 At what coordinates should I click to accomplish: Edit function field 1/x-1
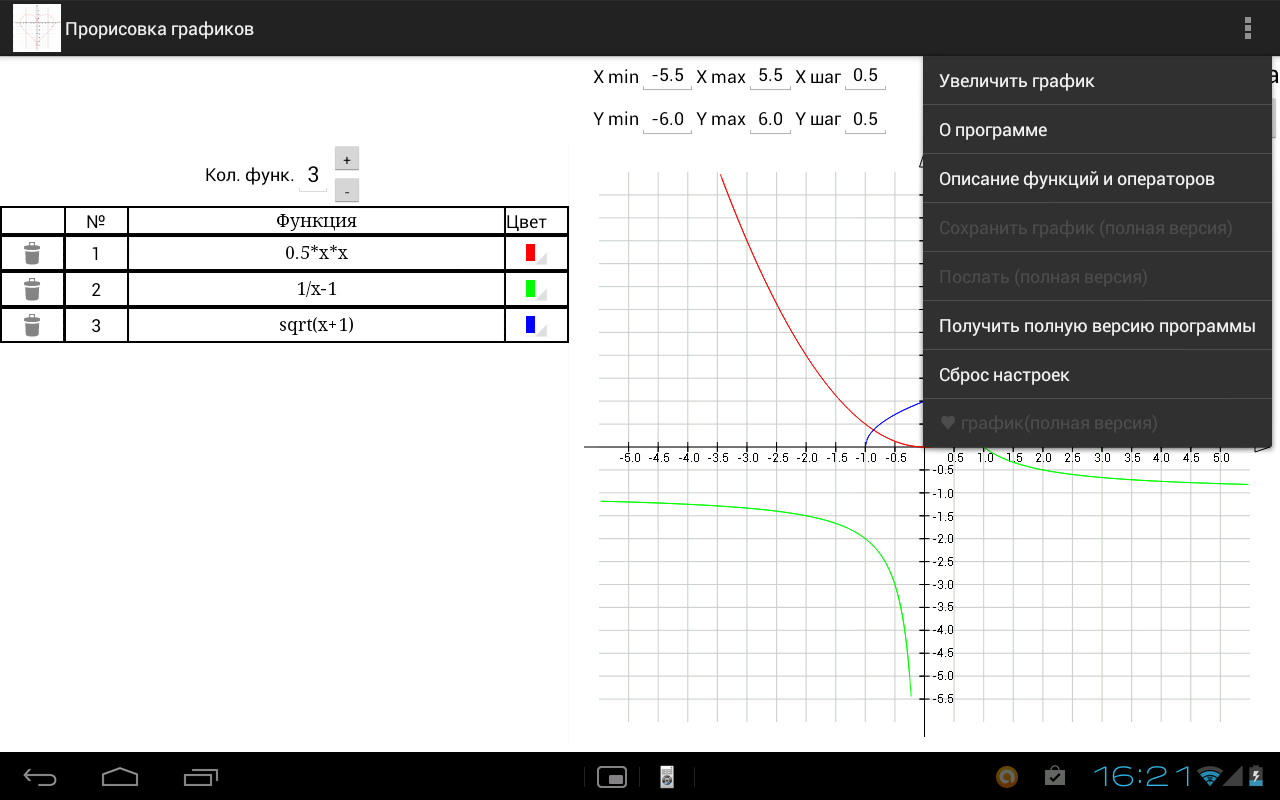point(316,290)
